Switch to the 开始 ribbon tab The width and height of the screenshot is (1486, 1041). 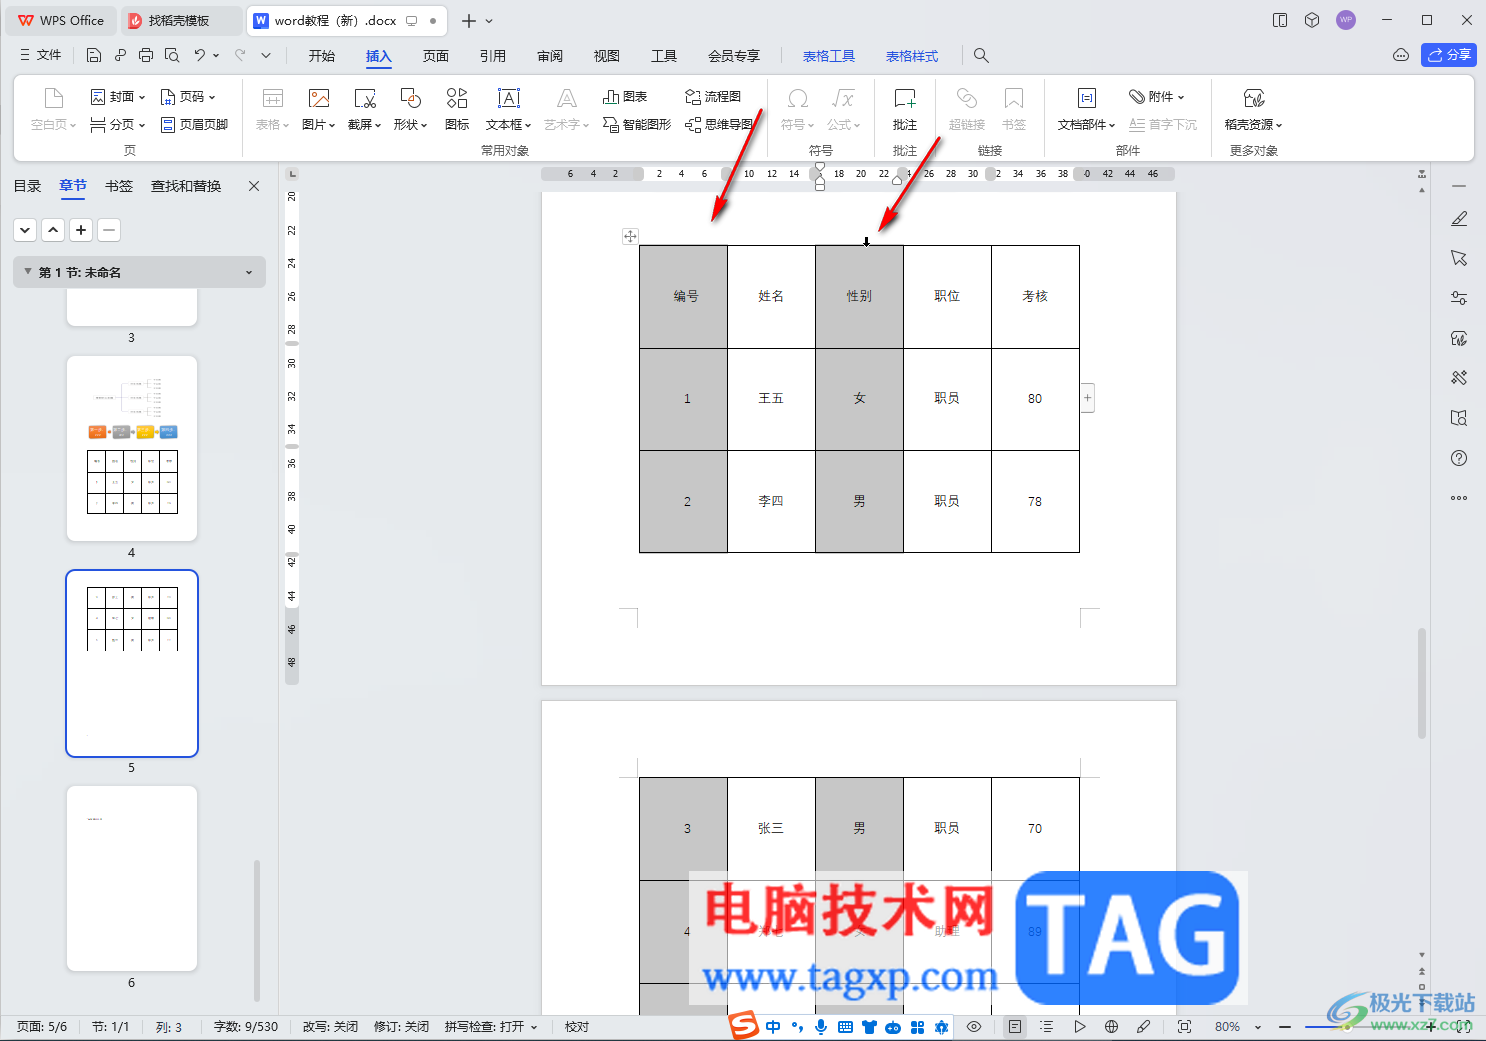pyautogui.click(x=322, y=56)
